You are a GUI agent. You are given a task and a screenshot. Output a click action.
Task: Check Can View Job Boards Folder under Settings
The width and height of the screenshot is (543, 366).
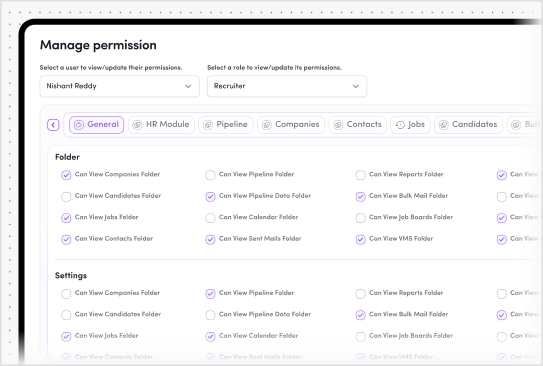(x=360, y=337)
